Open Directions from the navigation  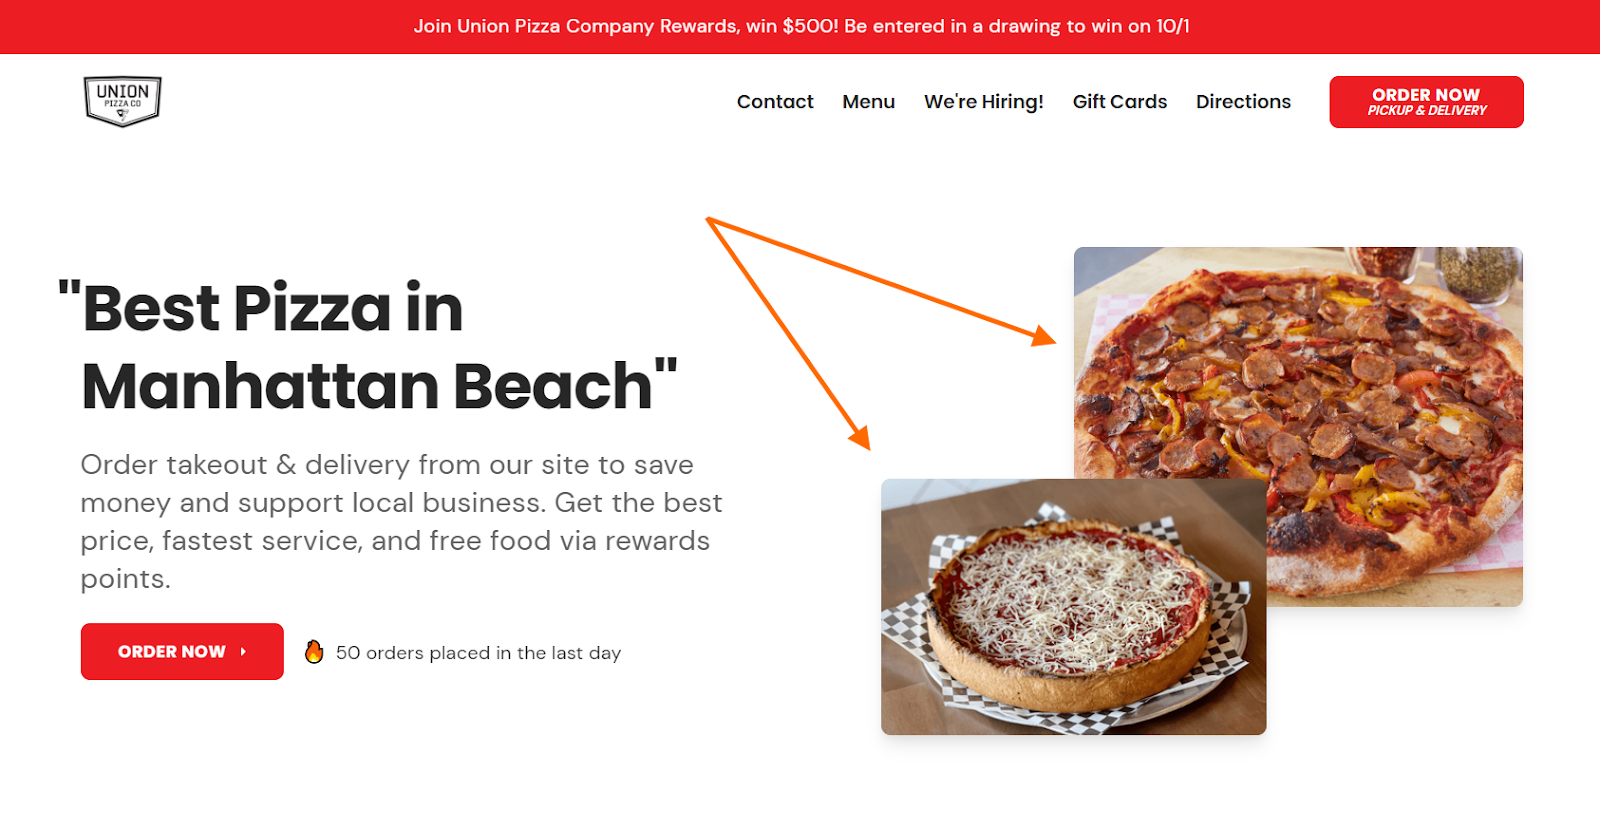[x=1243, y=102]
